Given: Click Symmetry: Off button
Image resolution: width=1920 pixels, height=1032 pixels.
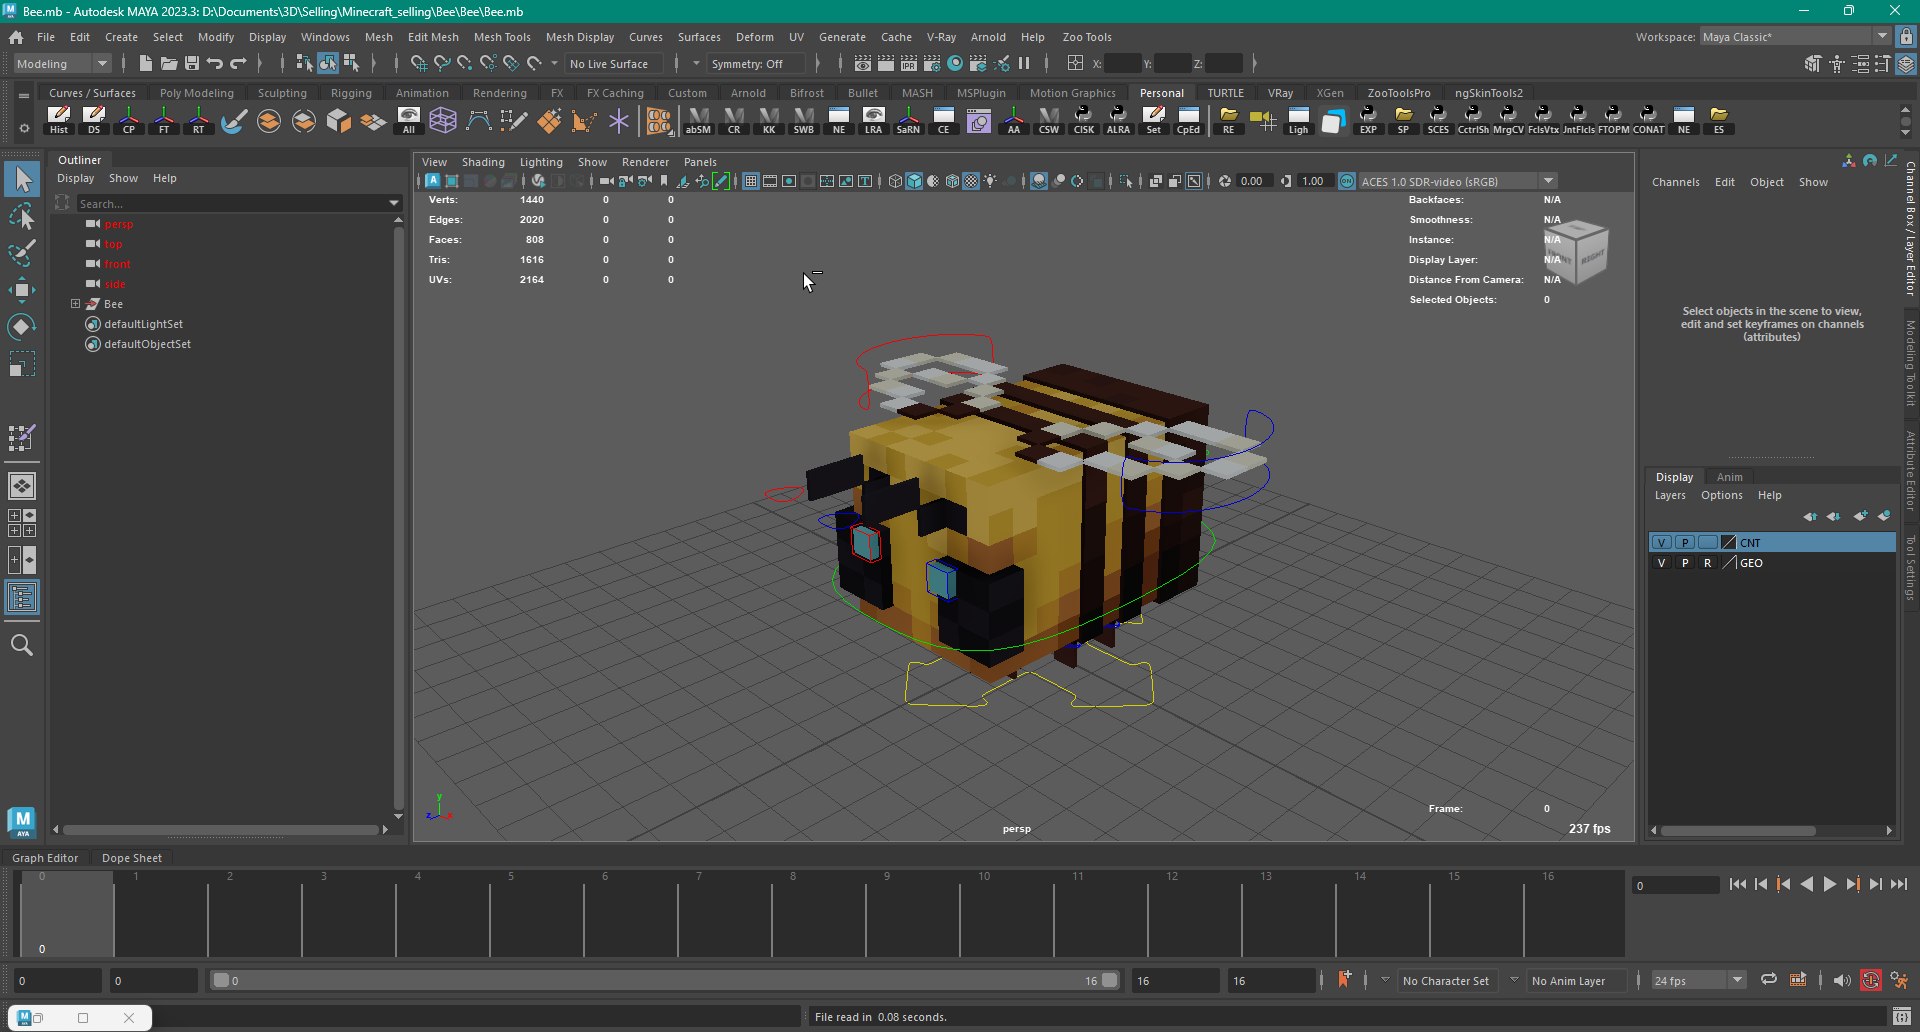Looking at the screenshot, I should pos(755,63).
